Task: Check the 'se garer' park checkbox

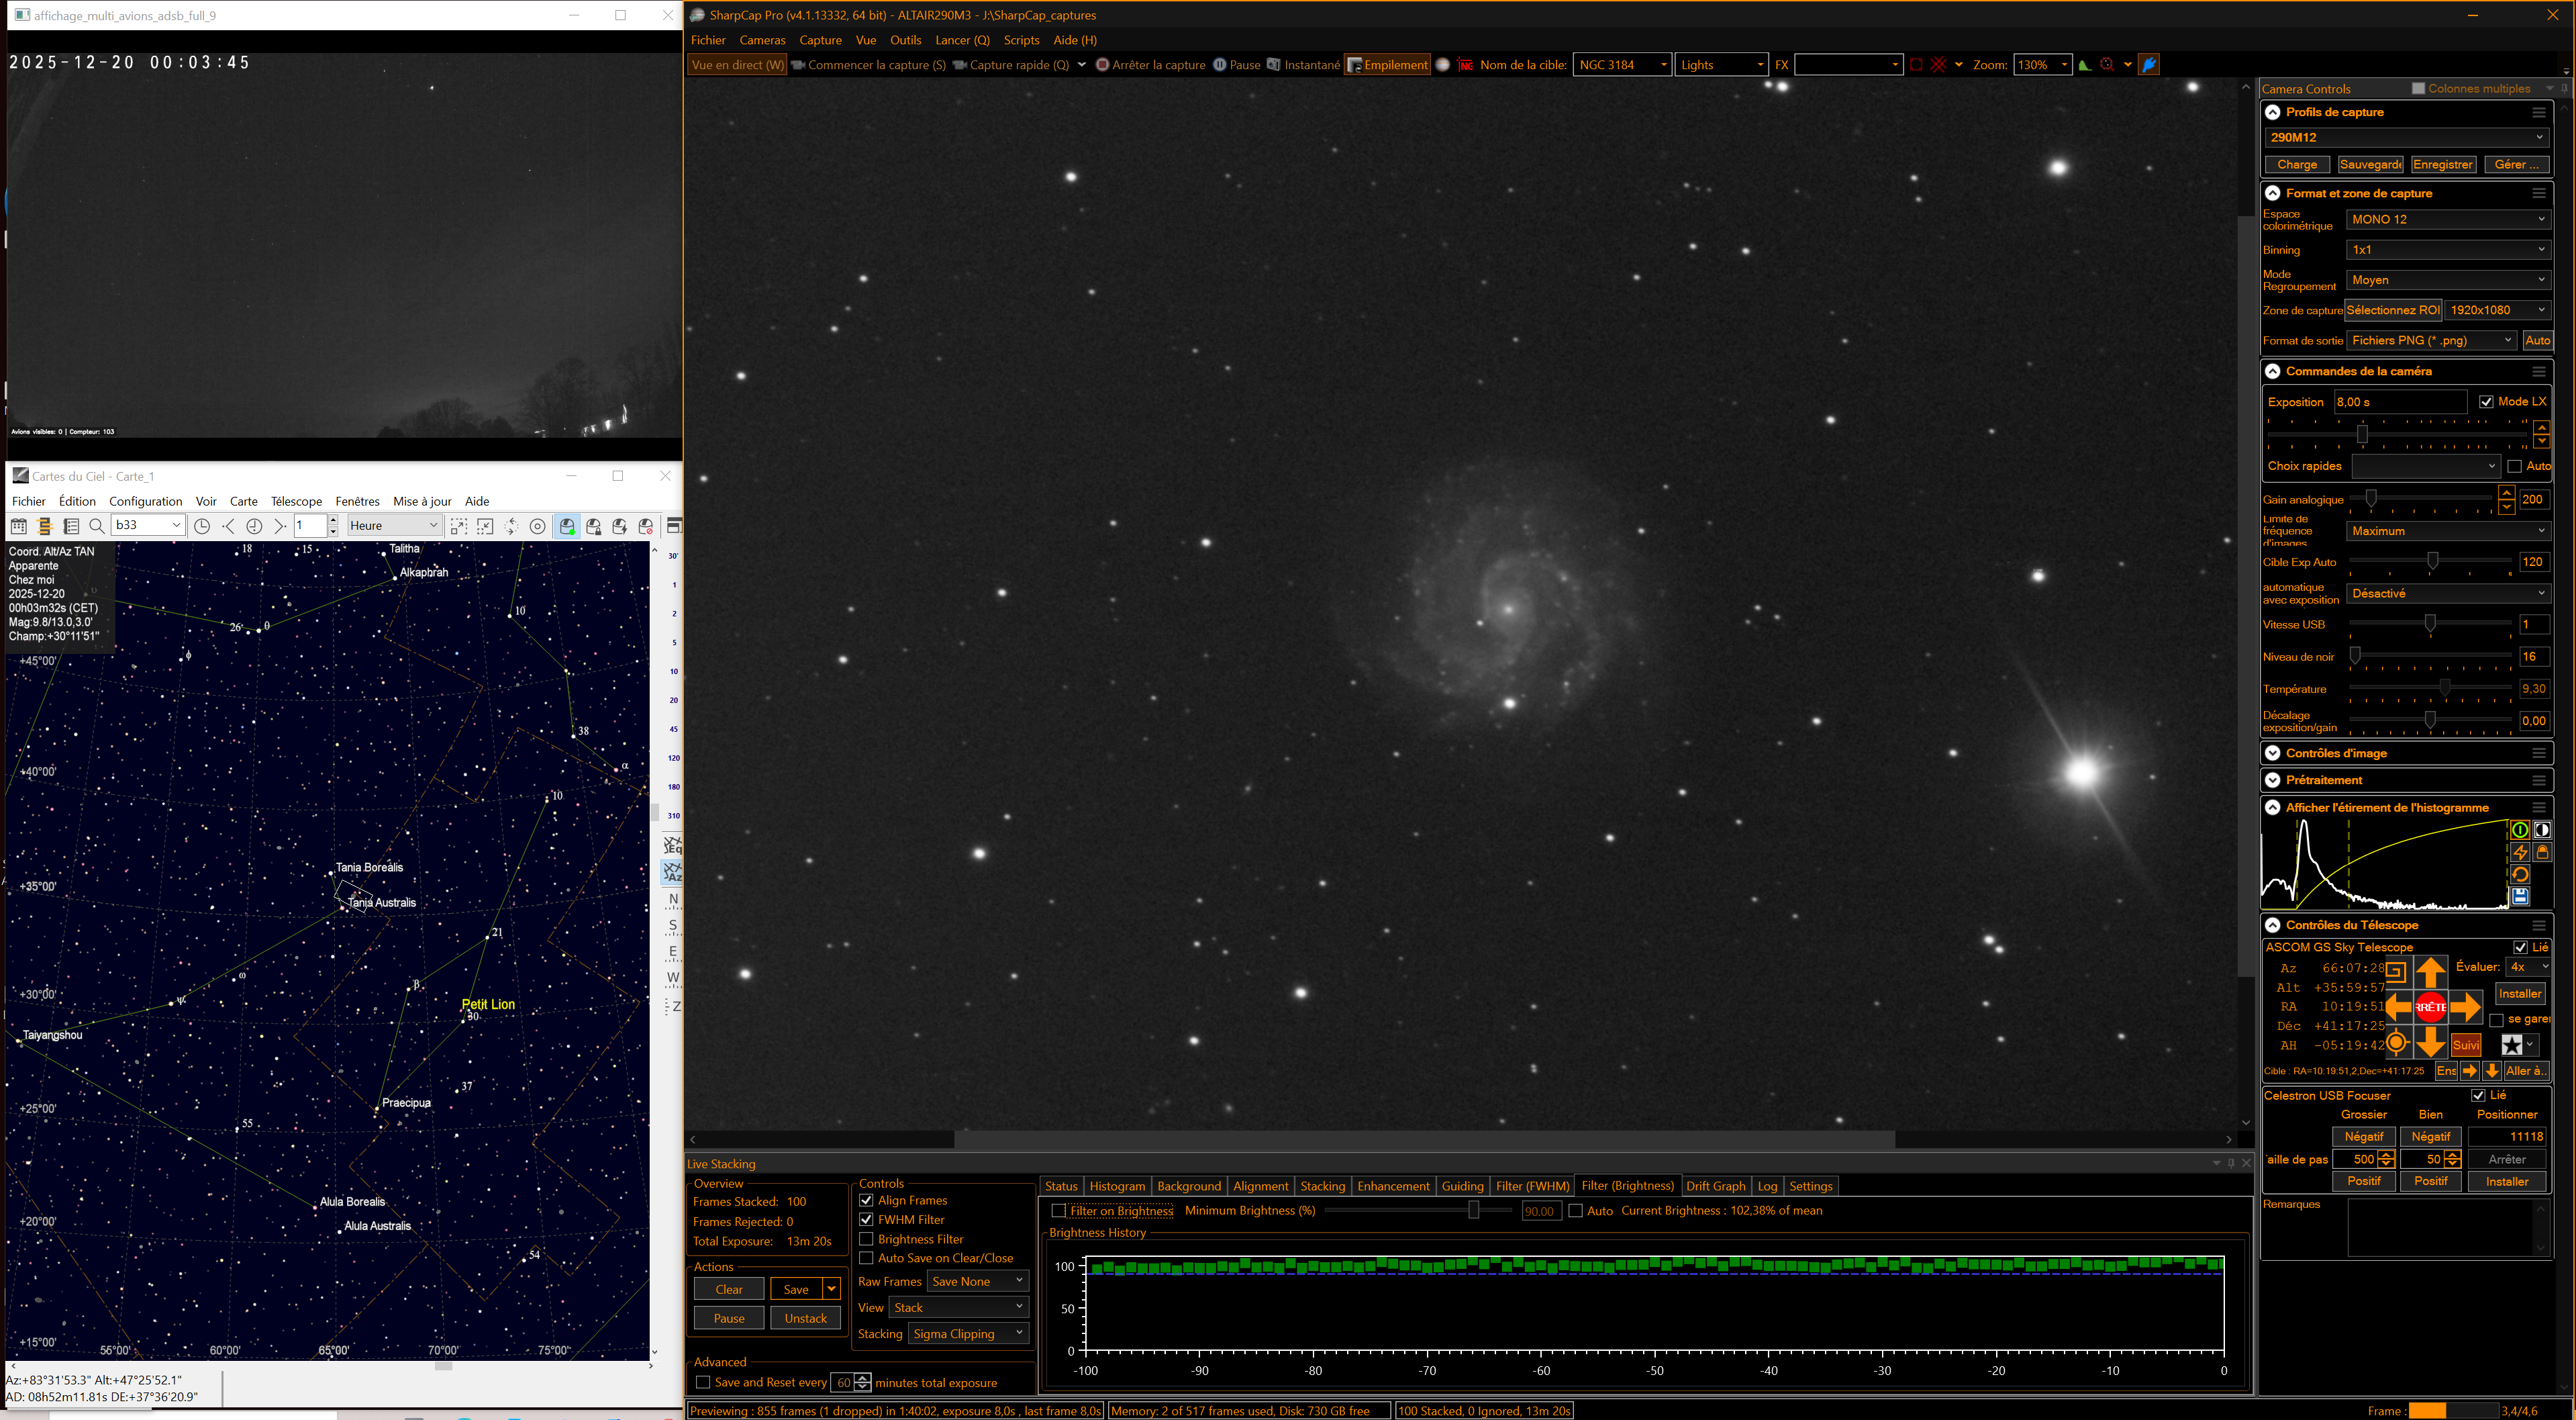Action: coord(2496,1020)
